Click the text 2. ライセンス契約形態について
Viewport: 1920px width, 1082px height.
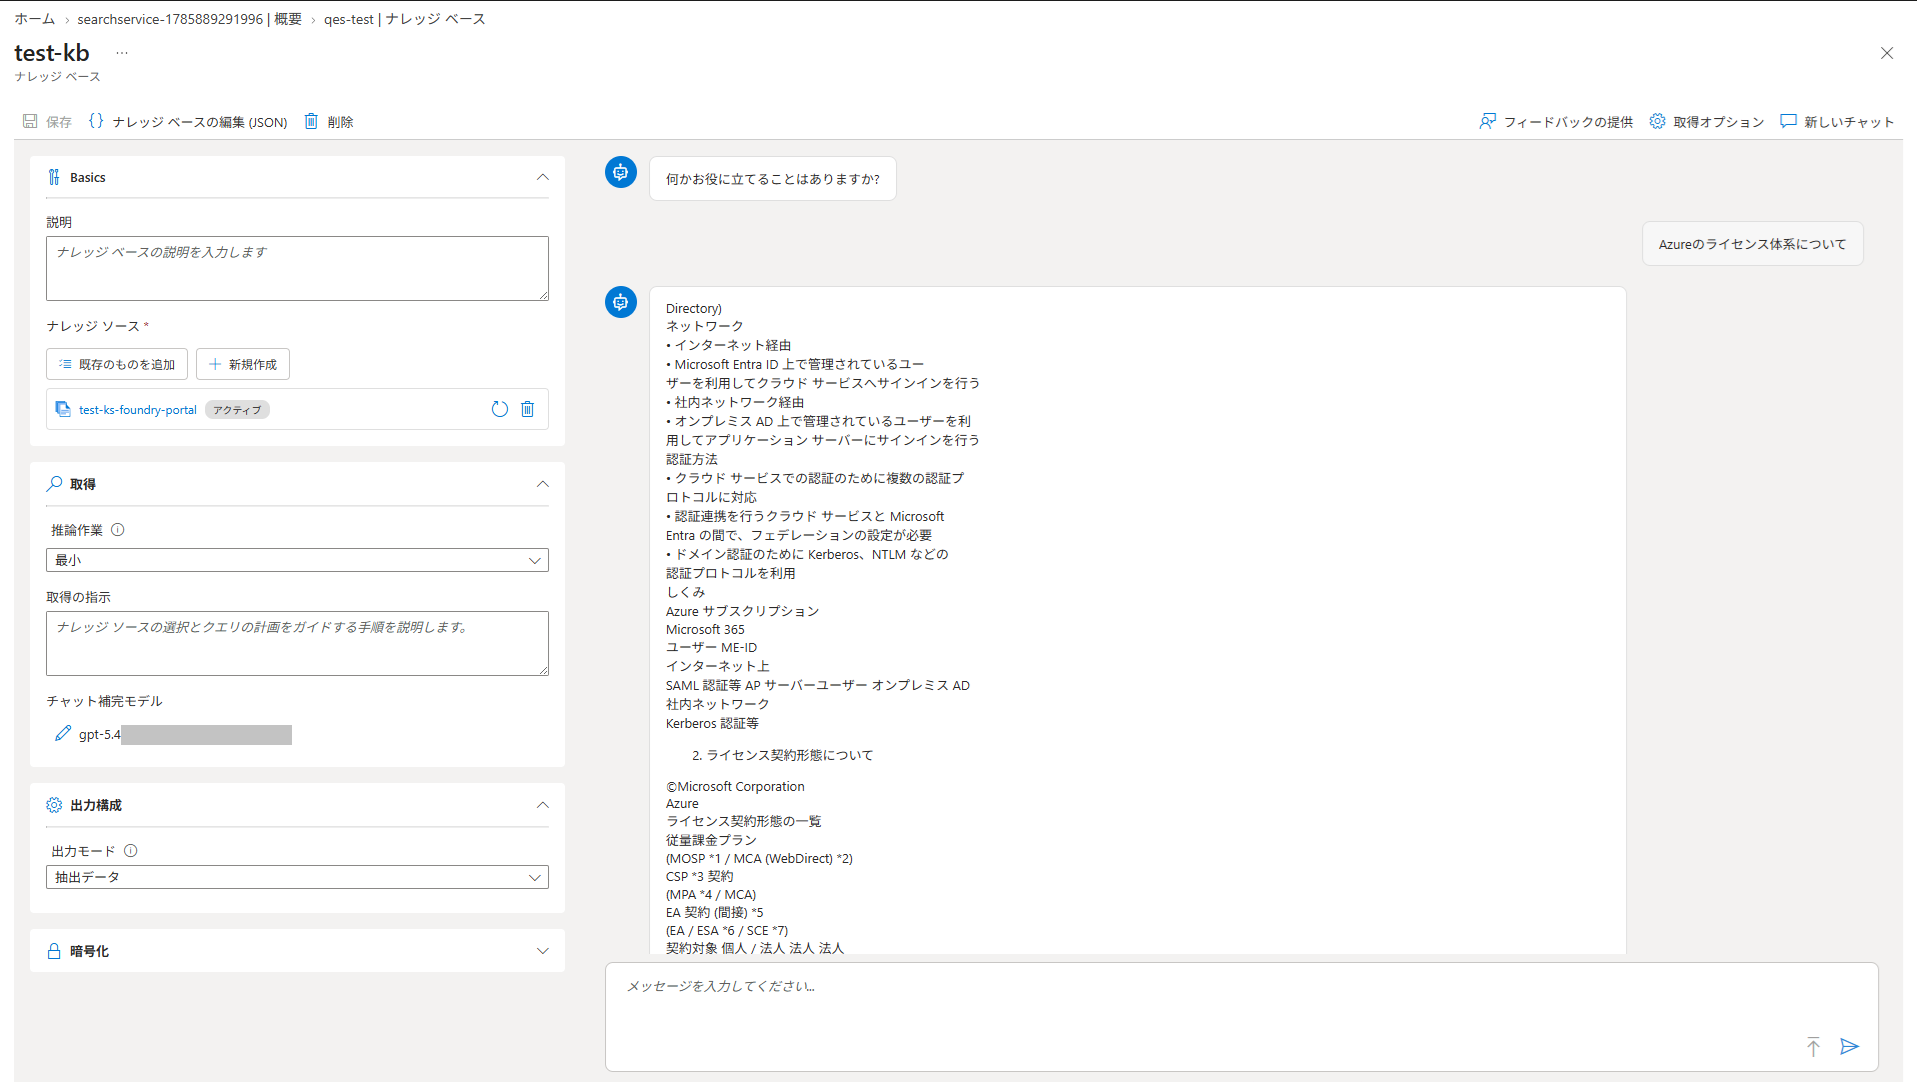click(782, 755)
